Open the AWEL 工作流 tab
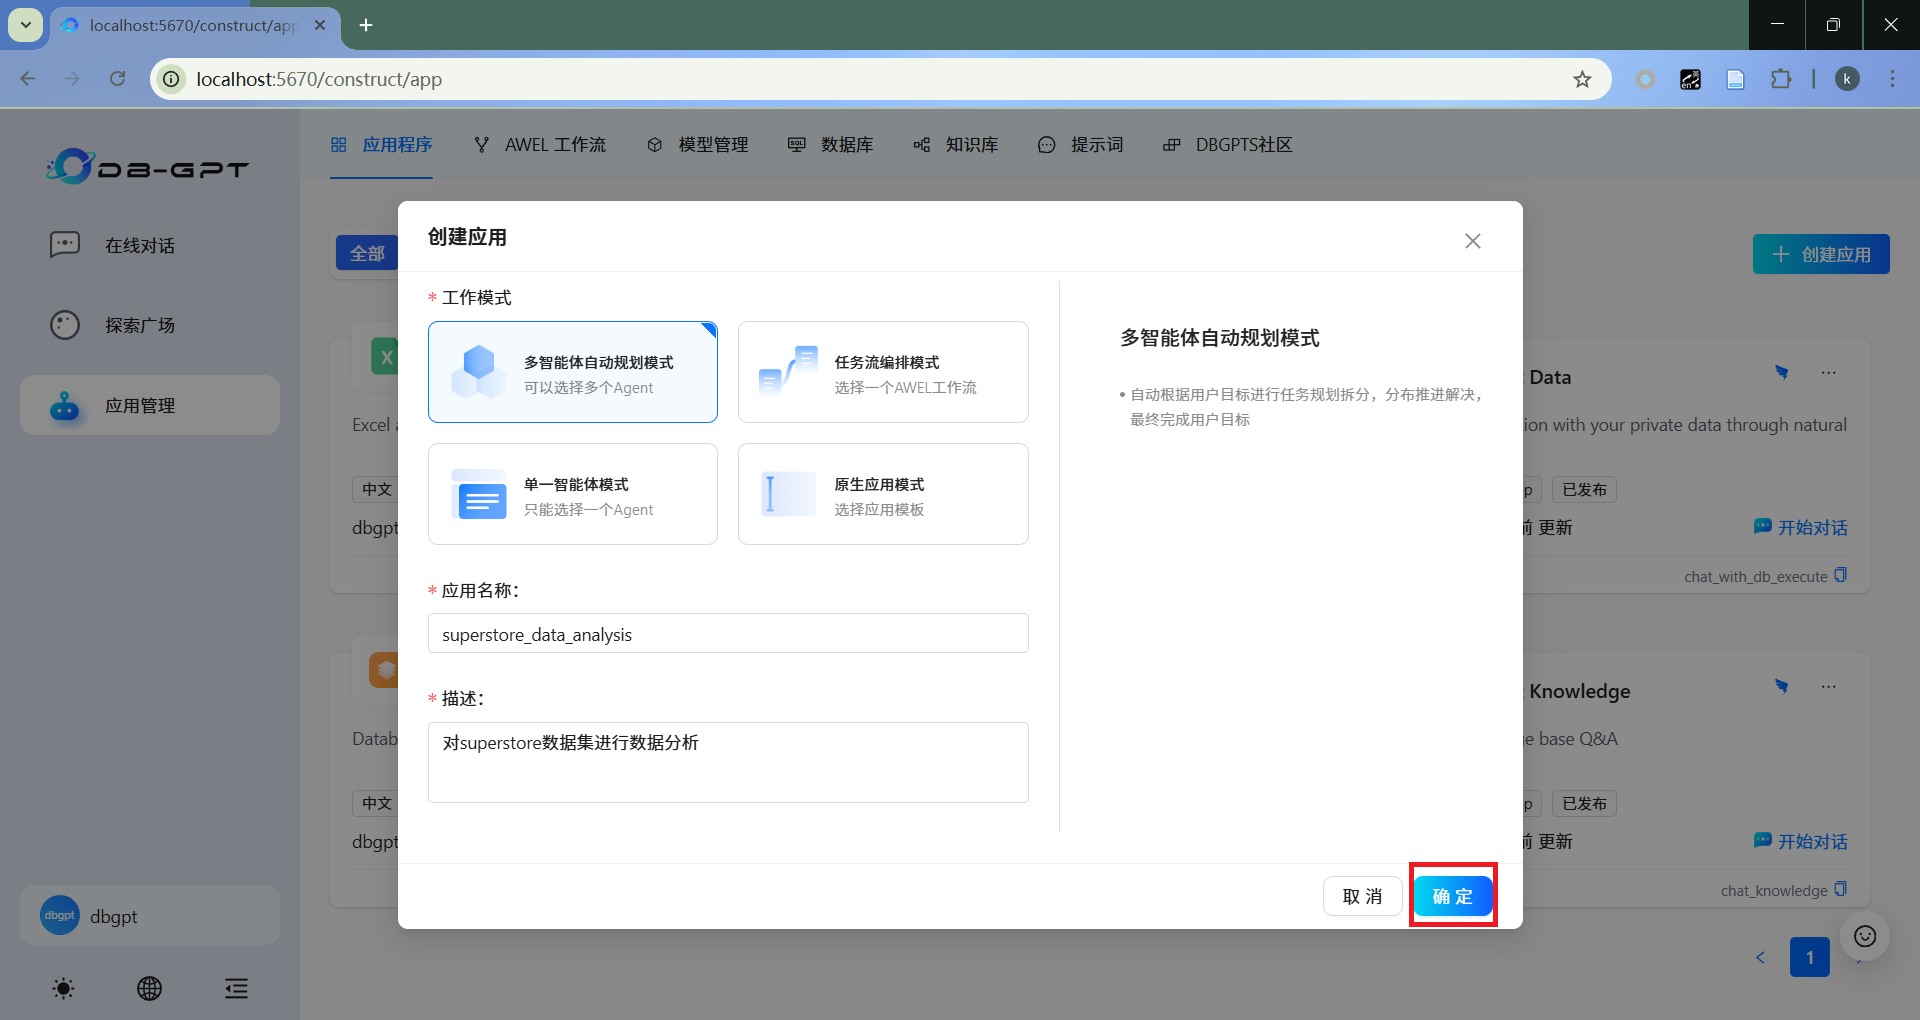 coord(540,145)
